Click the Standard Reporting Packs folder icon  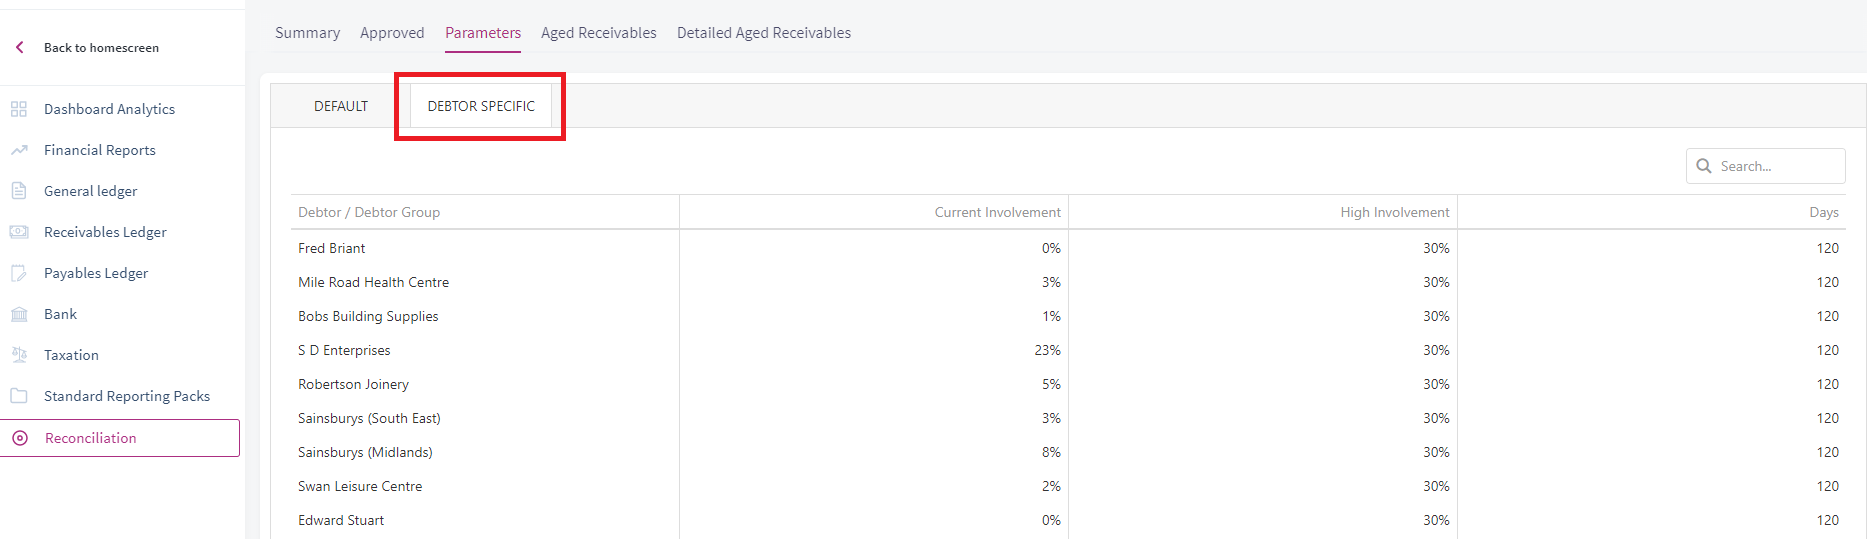click(19, 396)
